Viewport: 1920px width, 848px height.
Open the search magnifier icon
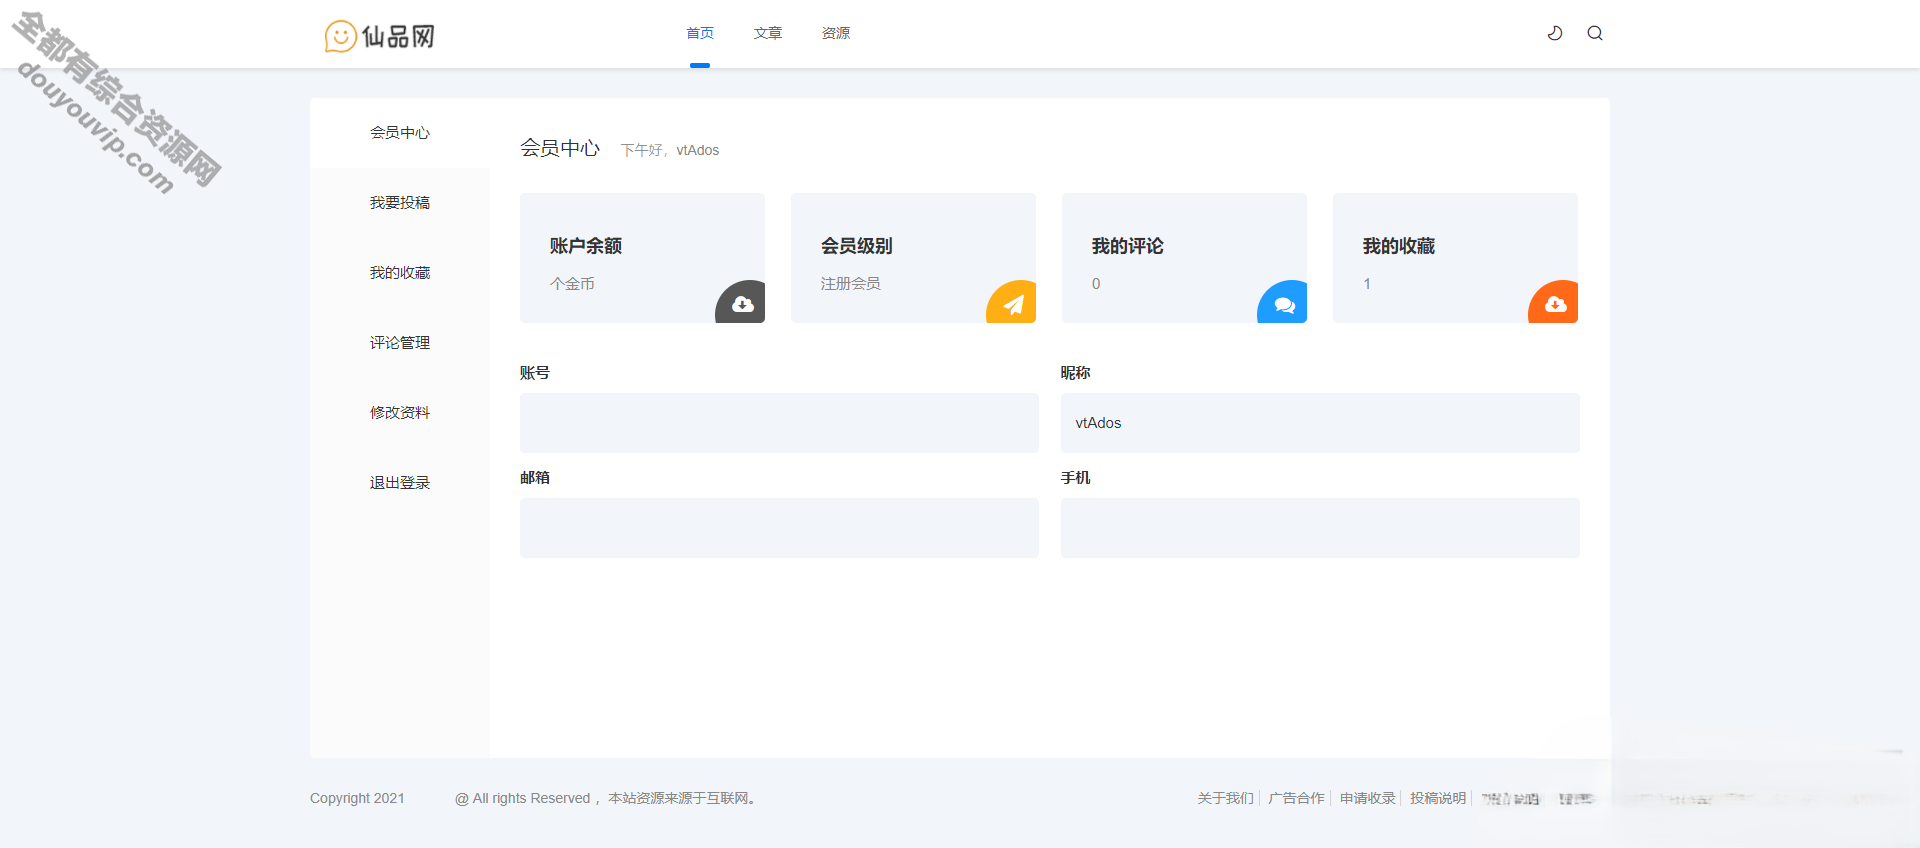pos(1595,33)
